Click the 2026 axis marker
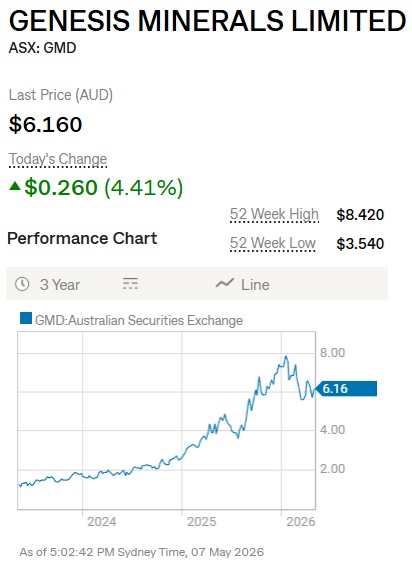 [x=300, y=522]
